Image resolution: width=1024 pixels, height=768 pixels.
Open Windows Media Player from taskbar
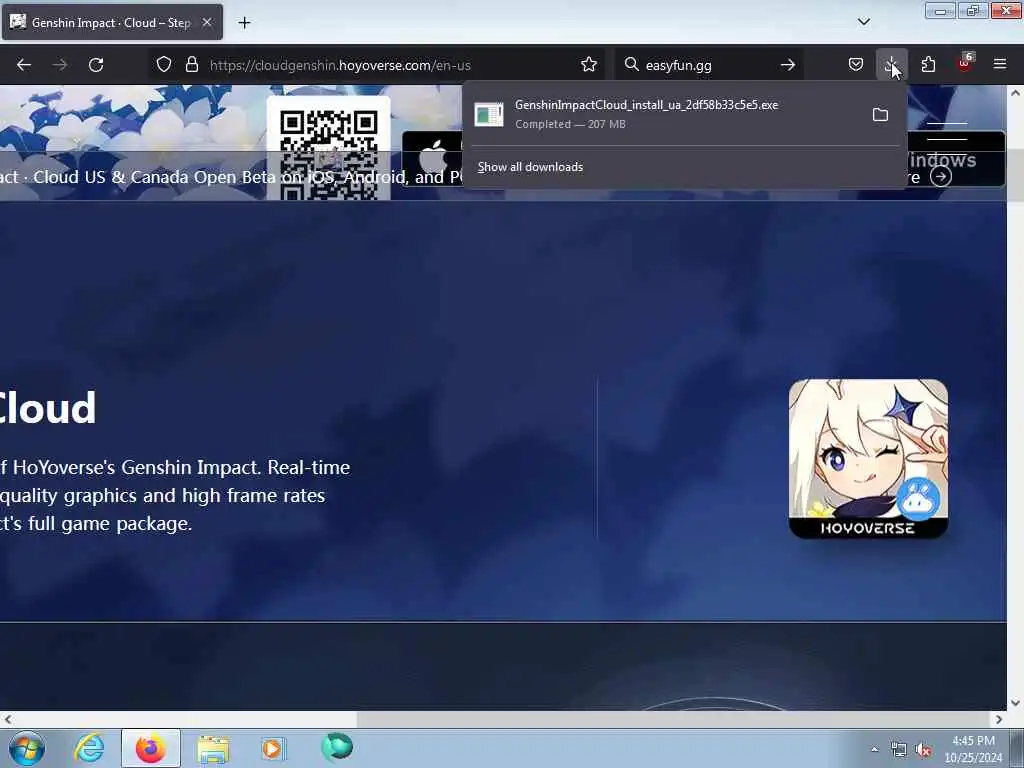click(273, 748)
